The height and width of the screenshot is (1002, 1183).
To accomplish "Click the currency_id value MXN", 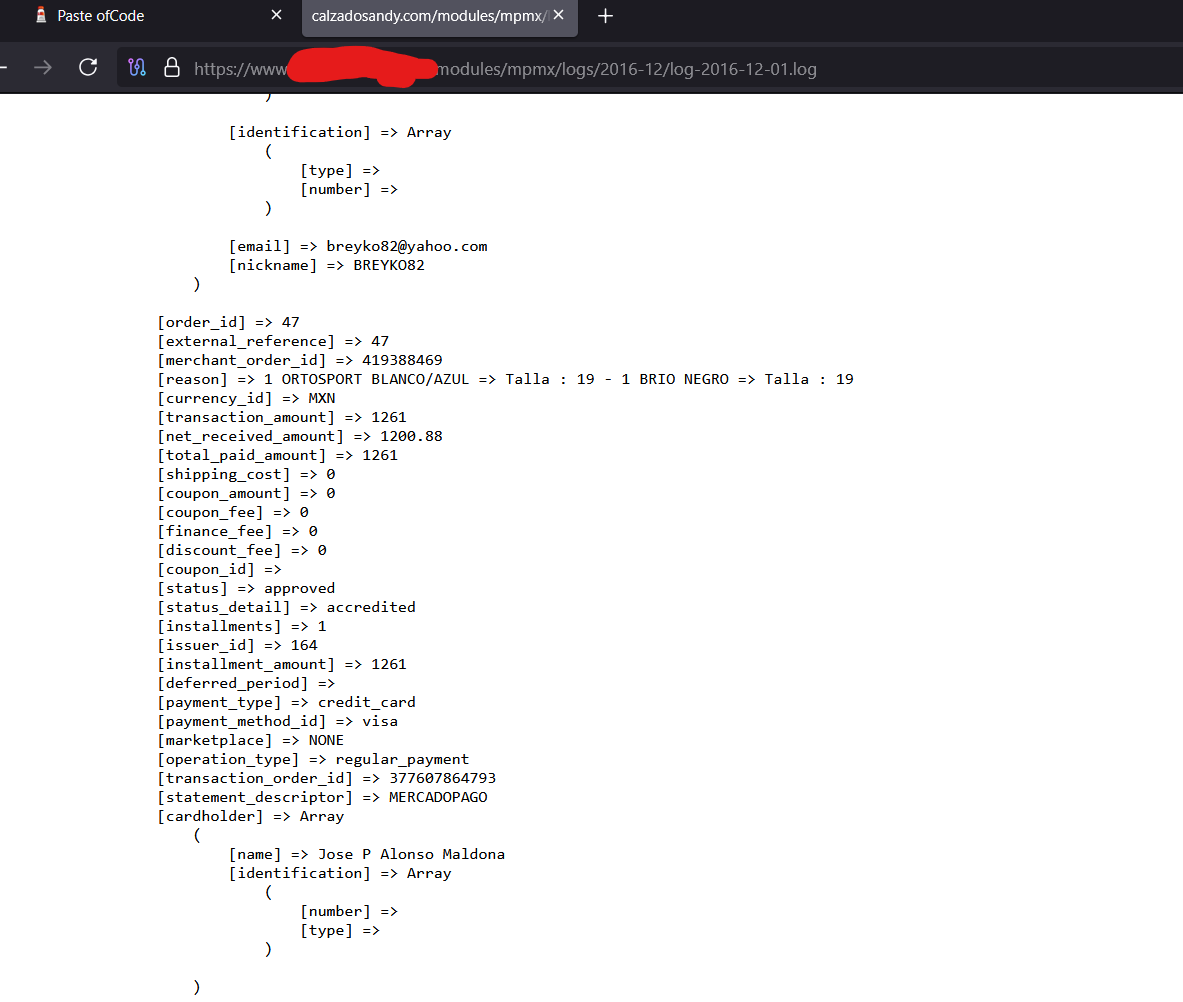I will (321, 398).
